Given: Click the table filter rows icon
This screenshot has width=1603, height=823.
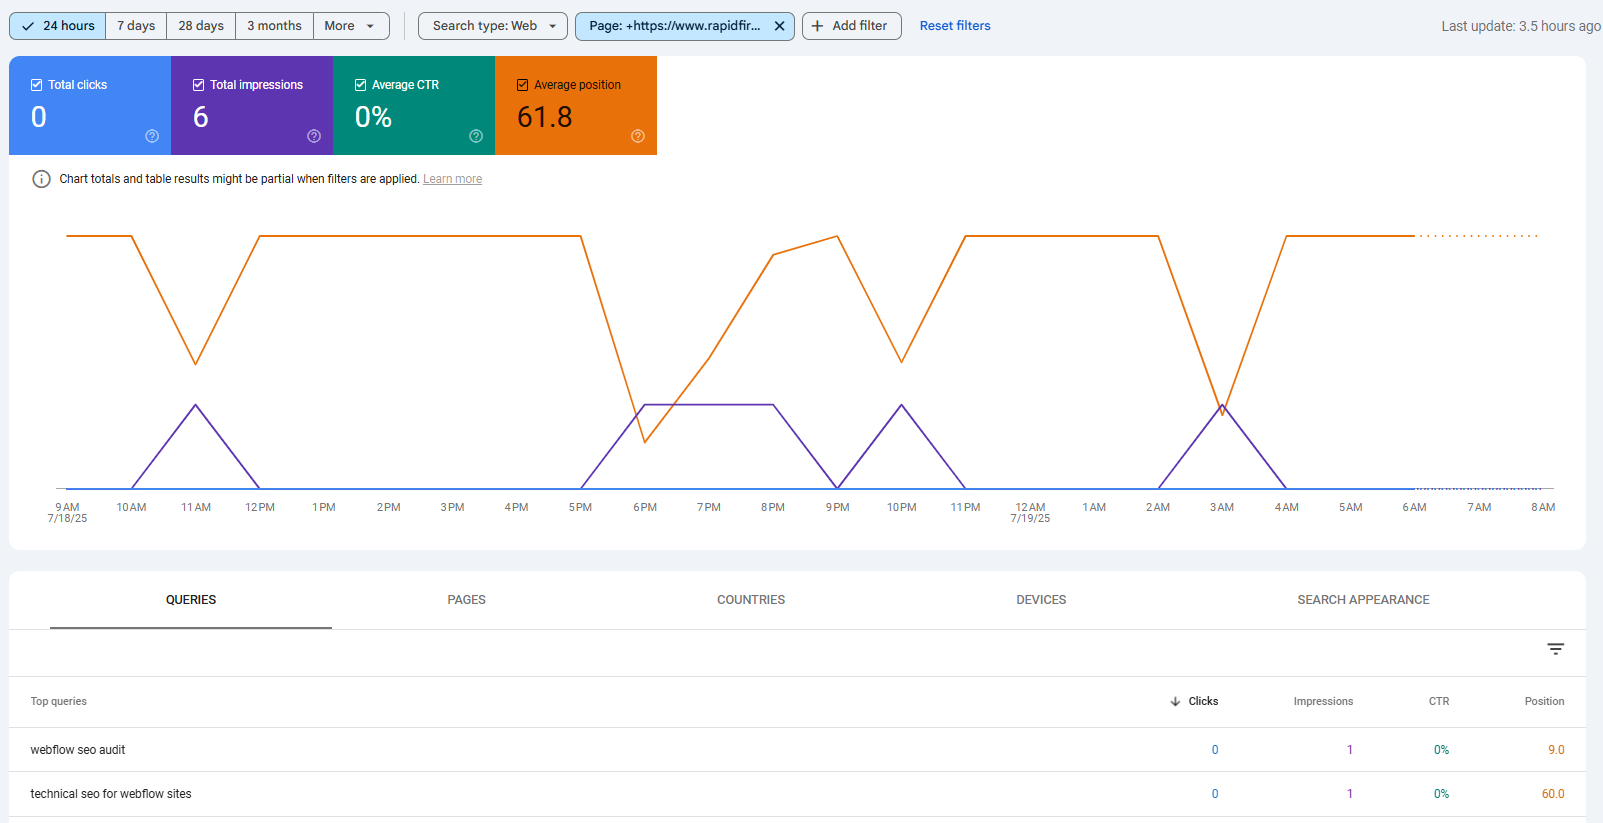Looking at the screenshot, I should tap(1556, 649).
